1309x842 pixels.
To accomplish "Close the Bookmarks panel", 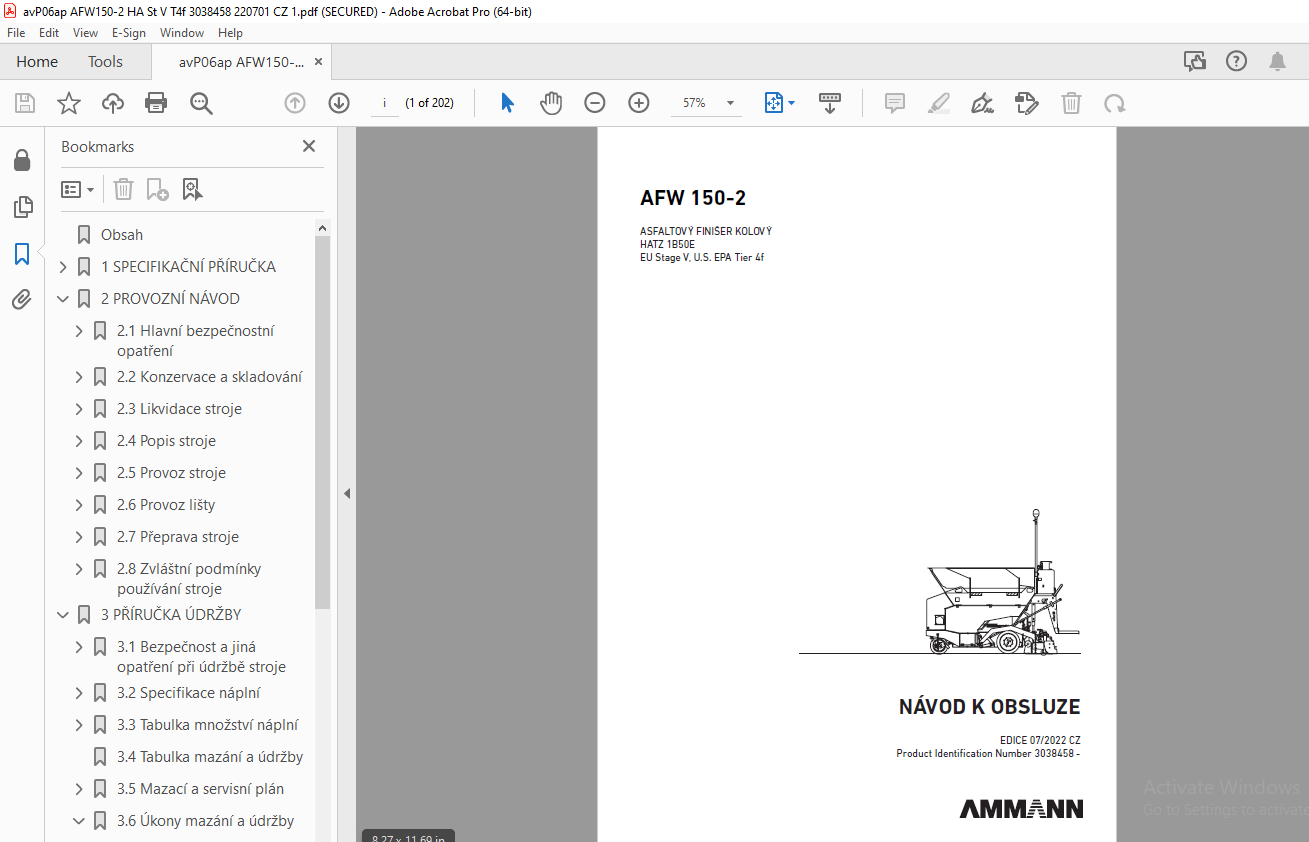I will click(309, 146).
